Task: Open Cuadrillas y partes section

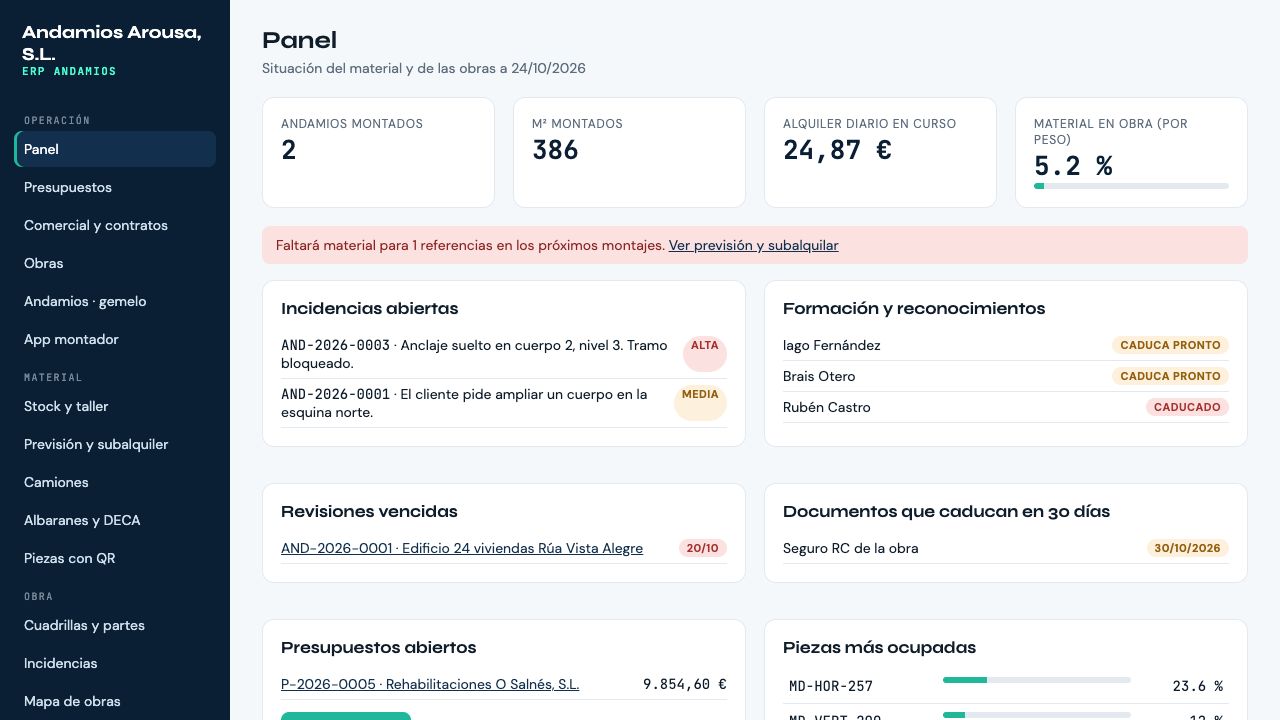Action: coord(115,625)
